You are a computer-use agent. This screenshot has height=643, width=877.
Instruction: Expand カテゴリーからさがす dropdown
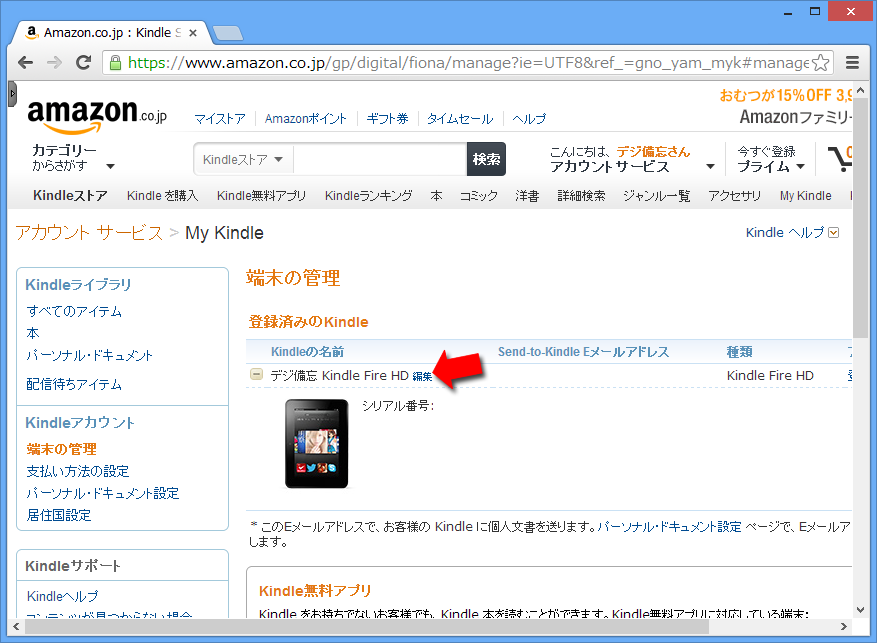click(x=73, y=157)
